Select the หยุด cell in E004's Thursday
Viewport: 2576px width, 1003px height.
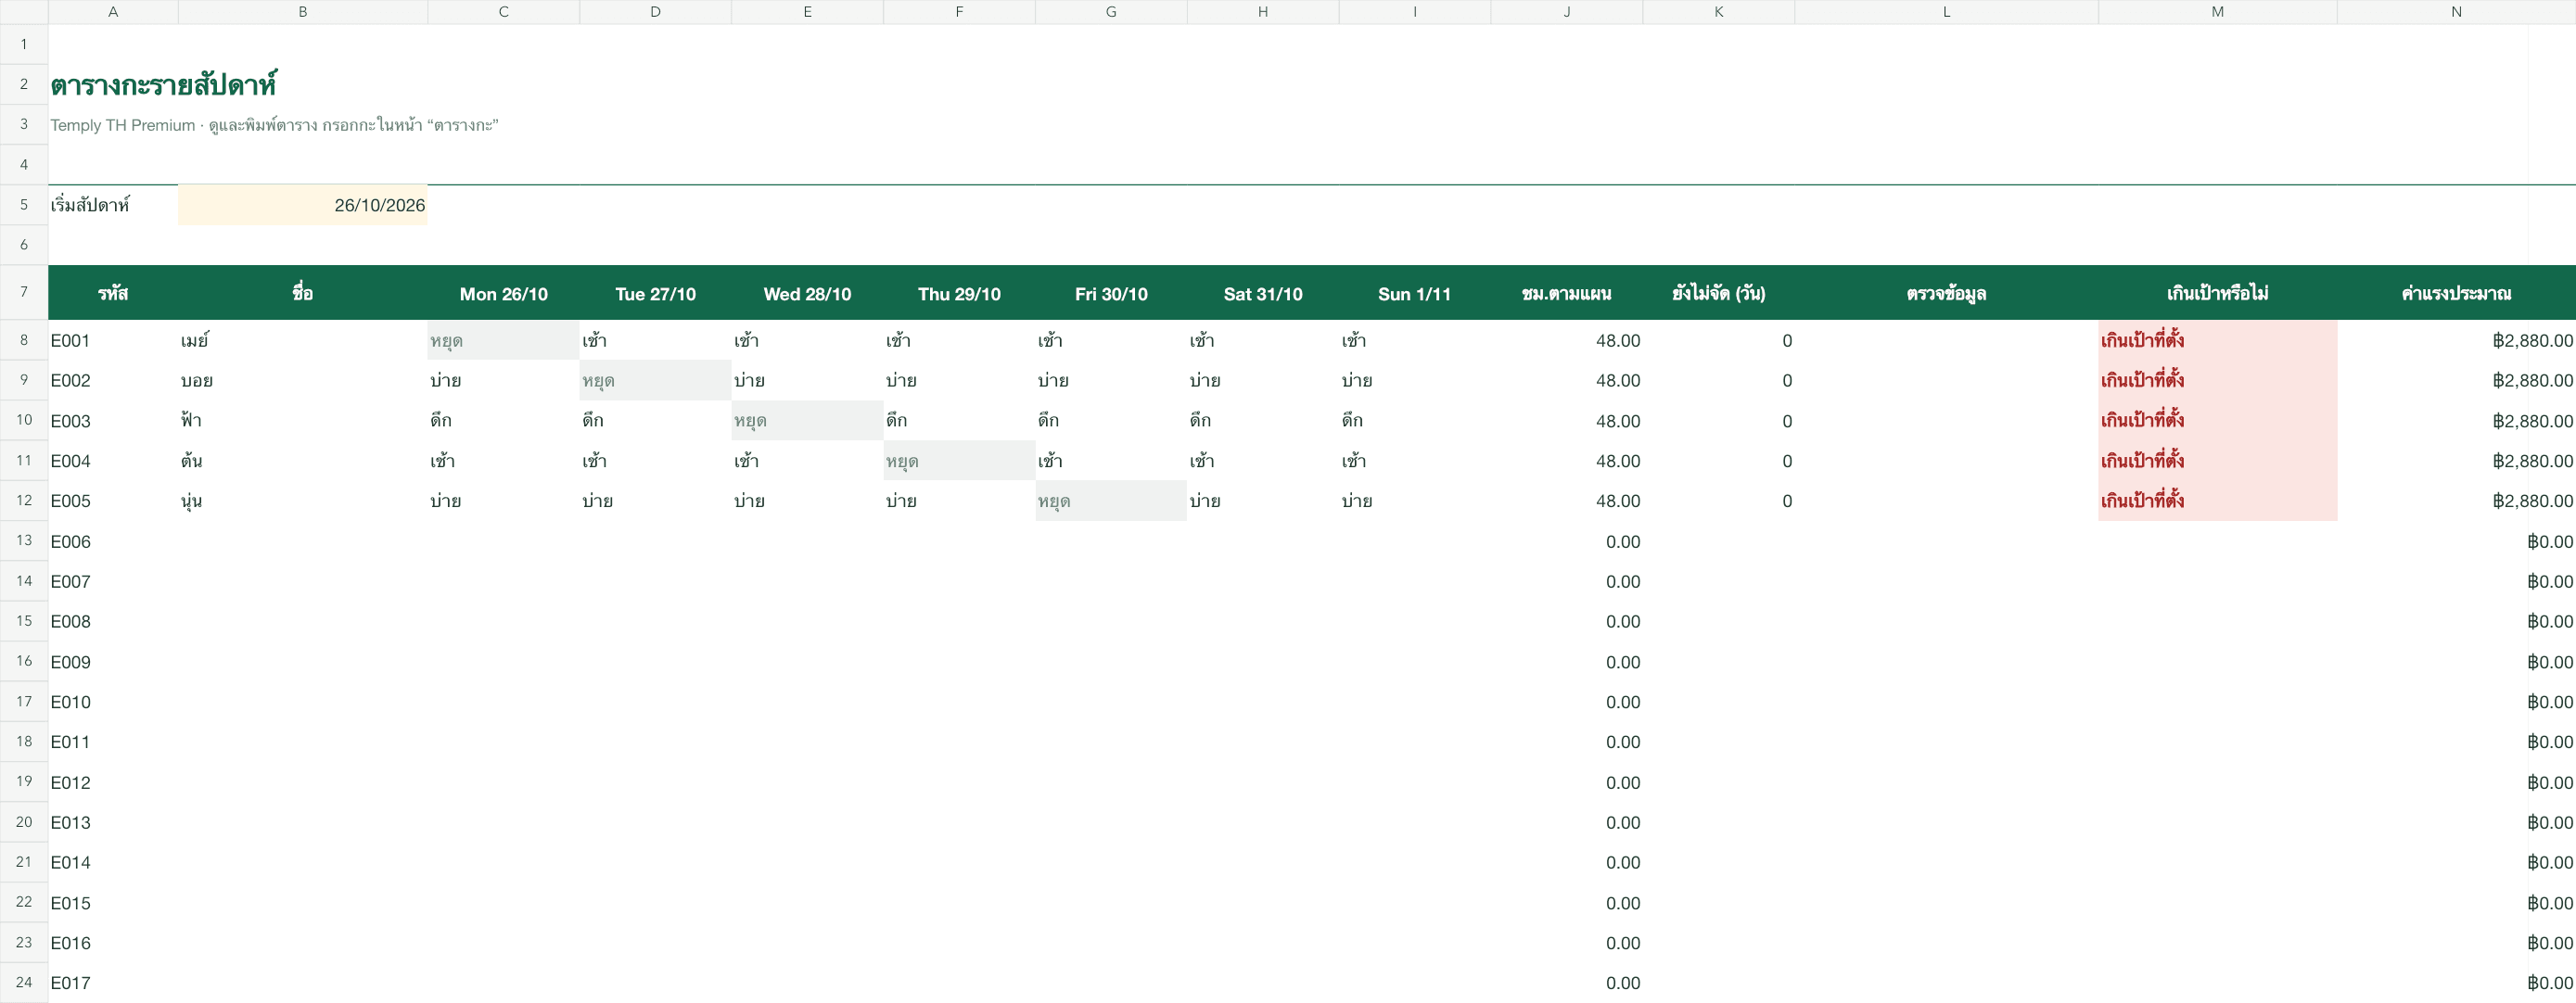point(959,460)
